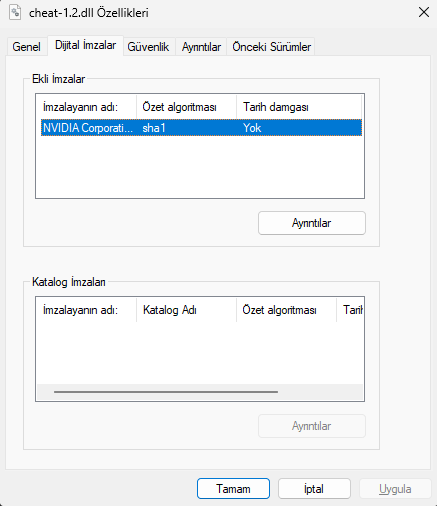Click Ayrıntılar button under Ekli İmzalar
Image resolution: width=437 pixels, height=506 pixels.
[x=312, y=223]
